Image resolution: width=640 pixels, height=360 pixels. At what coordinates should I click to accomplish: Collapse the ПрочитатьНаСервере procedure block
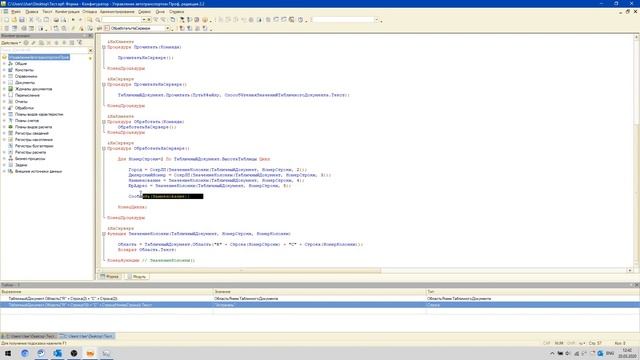tap(104, 84)
